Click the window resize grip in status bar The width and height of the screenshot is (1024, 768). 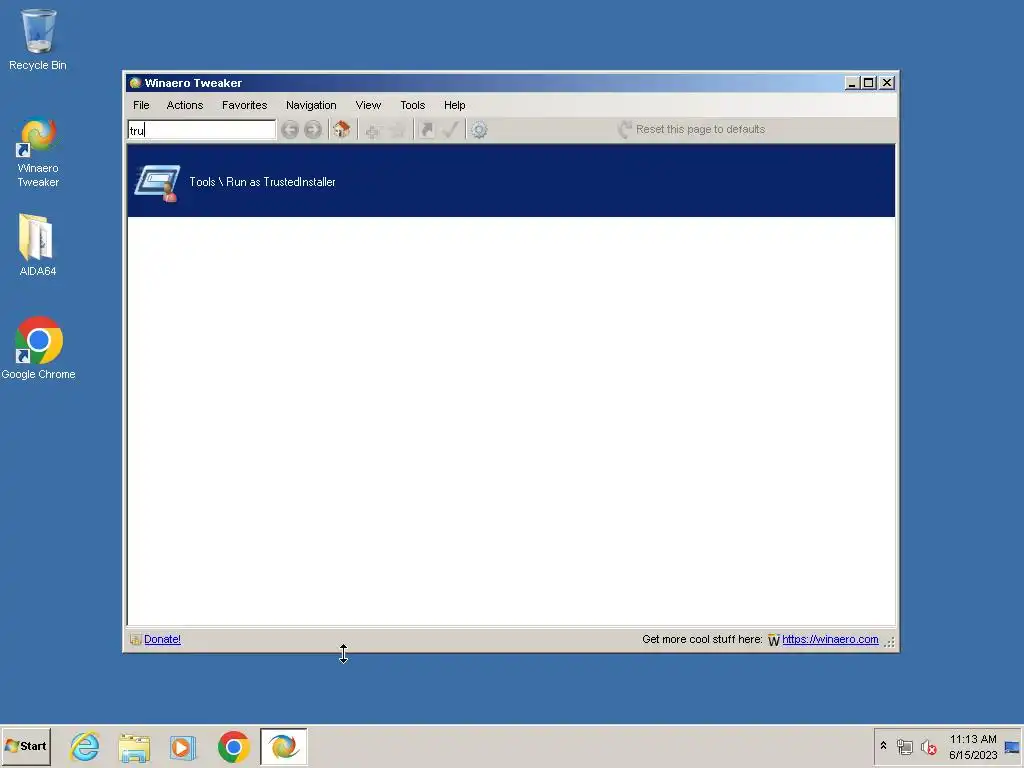click(x=889, y=643)
